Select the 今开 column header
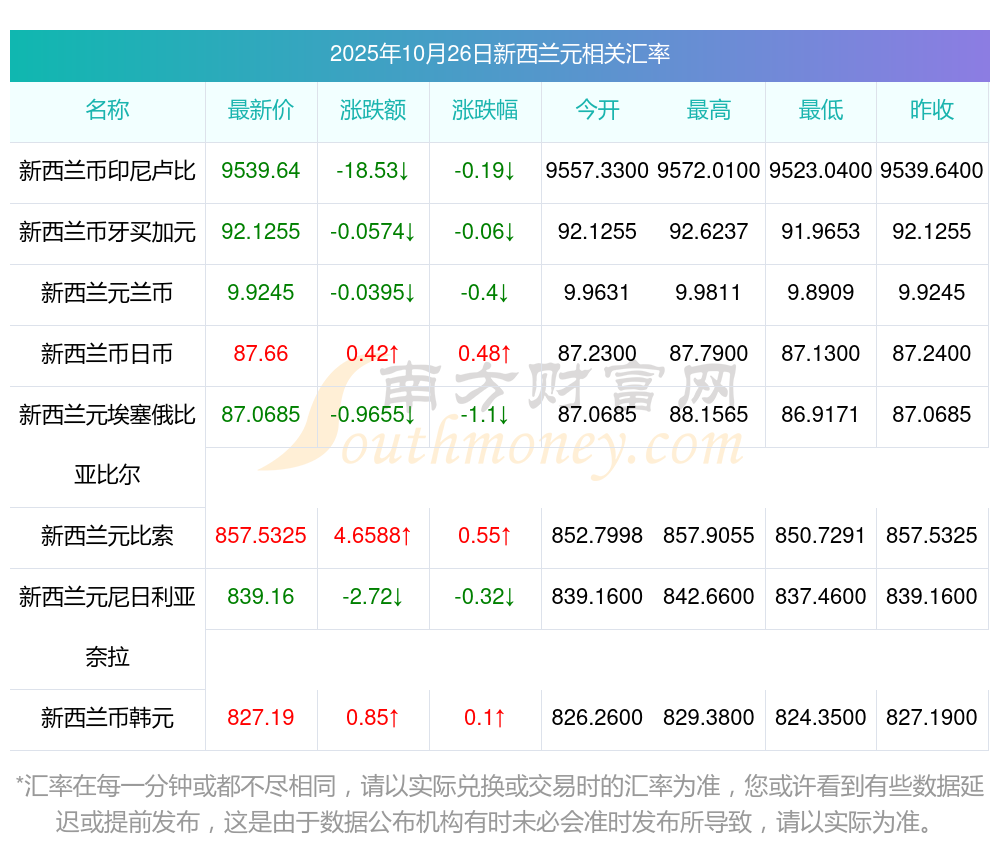Image resolution: width=1000 pixels, height=853 pixels. [597, 111]
